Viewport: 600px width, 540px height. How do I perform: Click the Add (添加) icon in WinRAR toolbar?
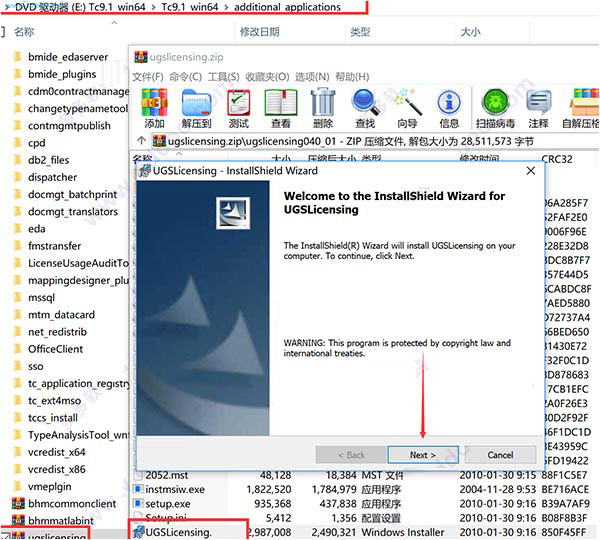pyautogui.click(x=154, y=109)
